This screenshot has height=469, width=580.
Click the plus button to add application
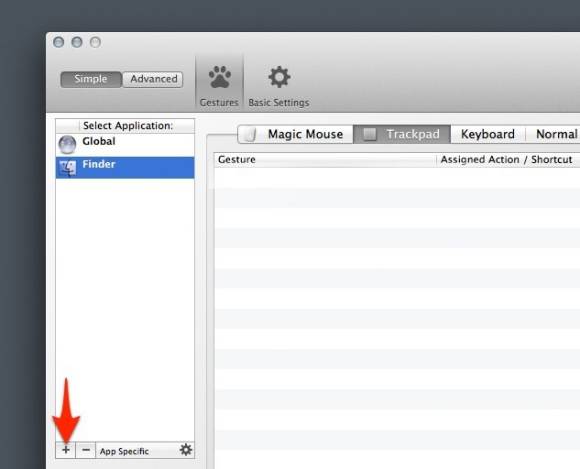(x=66, y=450)
